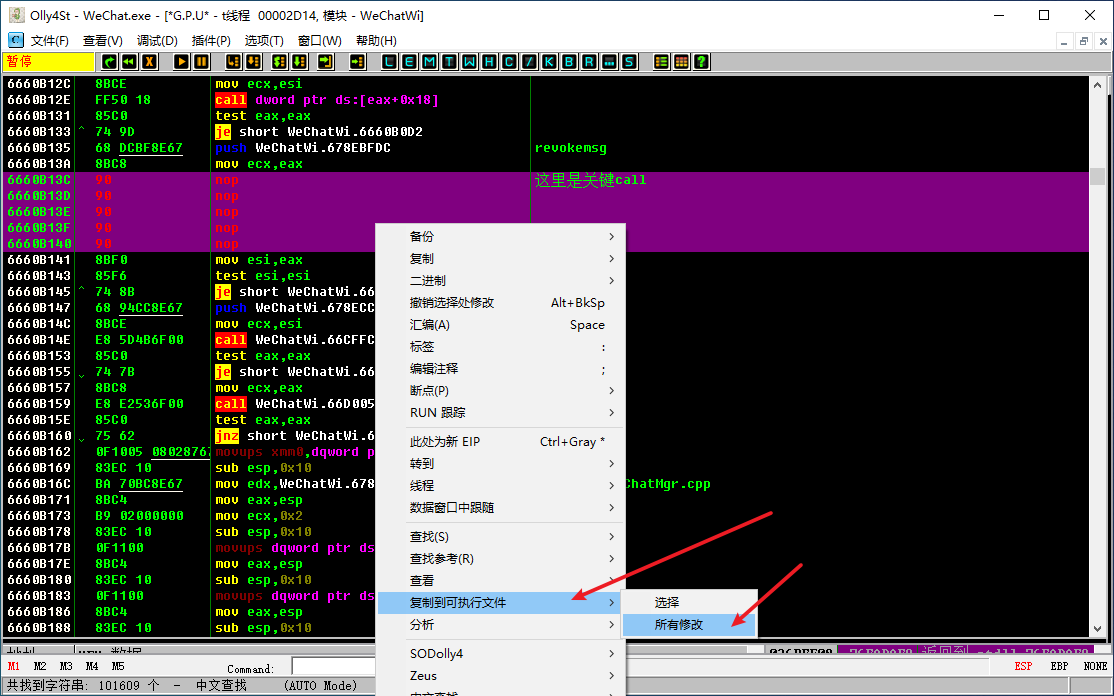Open Breakpoints window with B icon
1114x696 pixels.
[569, 62]
